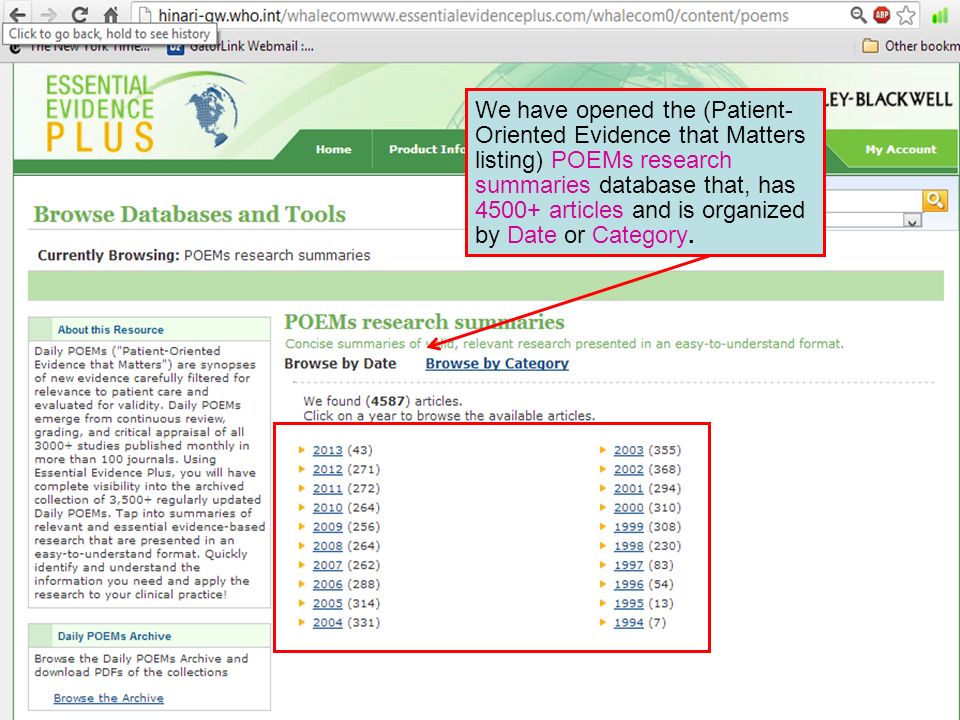The width and height of the screenshot is (960, 720).
Task: Click the browser back arrow
Action: pyautogui.click(x=18, y=14)
